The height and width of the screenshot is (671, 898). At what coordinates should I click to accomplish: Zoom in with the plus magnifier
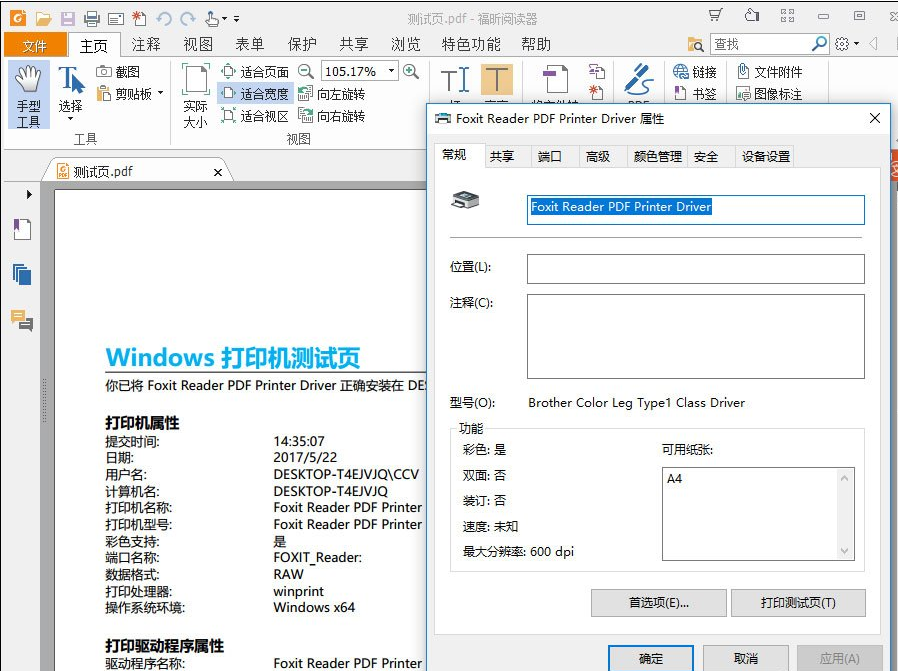[x=411, y=72]
